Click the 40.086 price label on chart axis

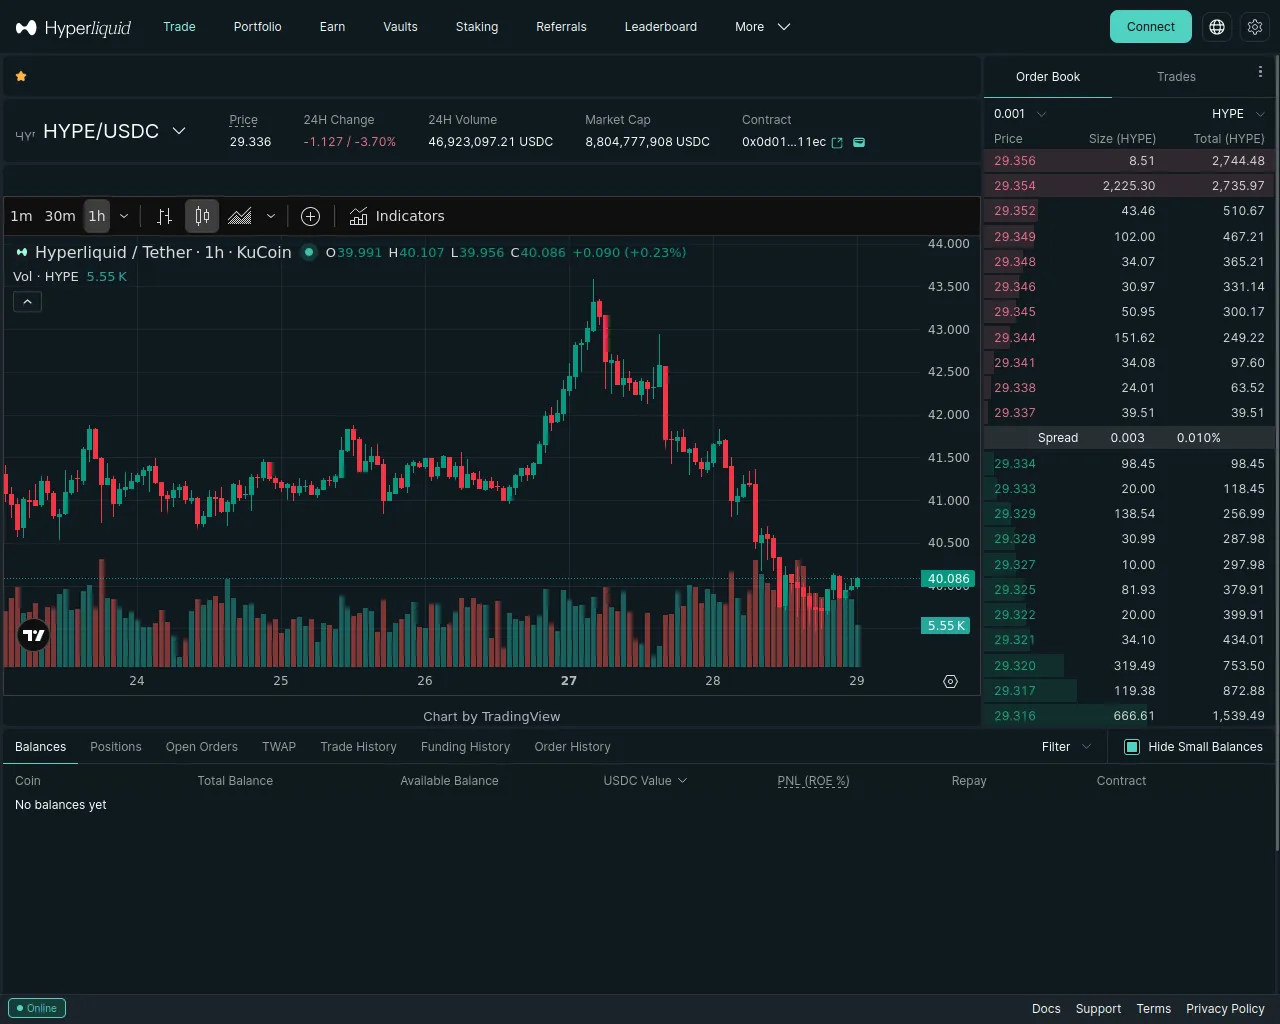click(948, 579)
